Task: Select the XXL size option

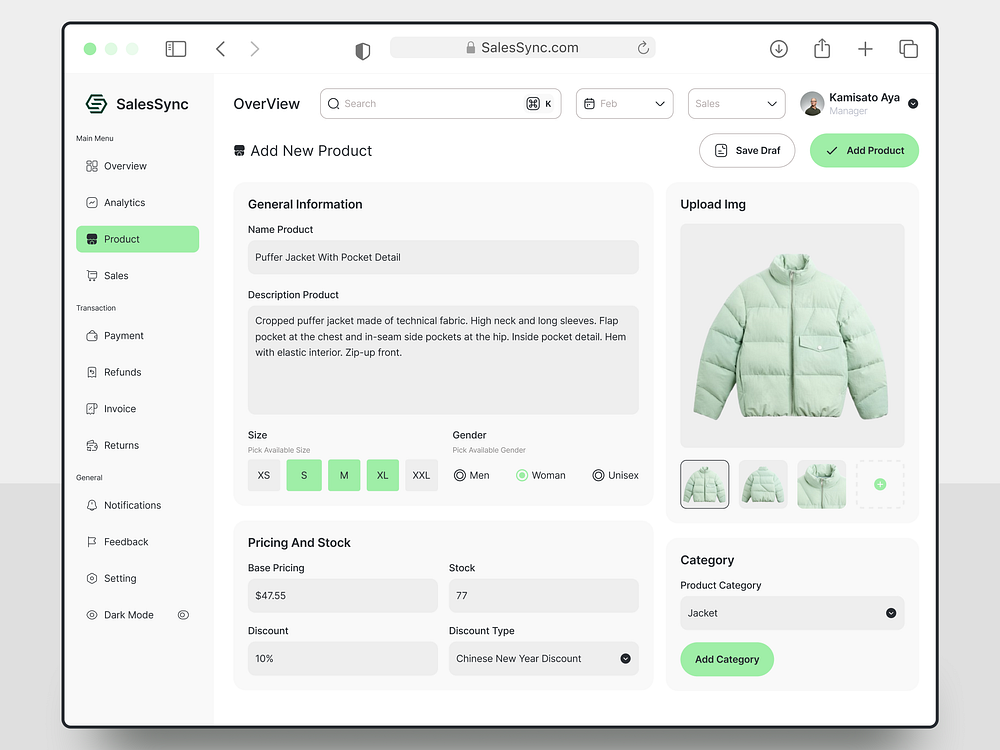Action: pos(421,475)
